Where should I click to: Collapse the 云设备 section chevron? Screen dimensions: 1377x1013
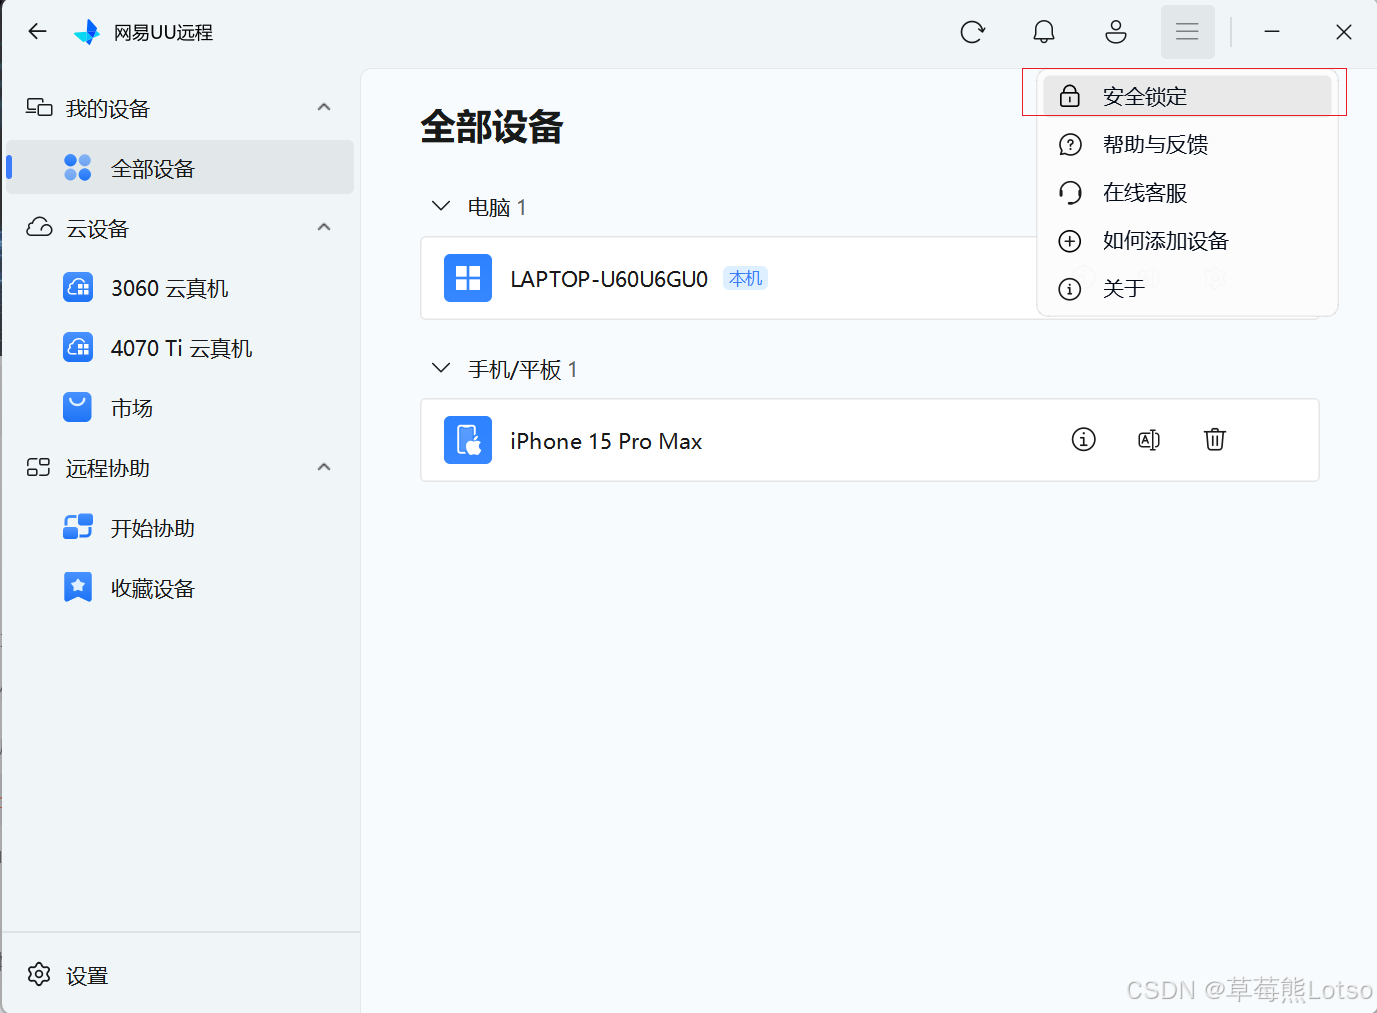(x=324, y=227)
